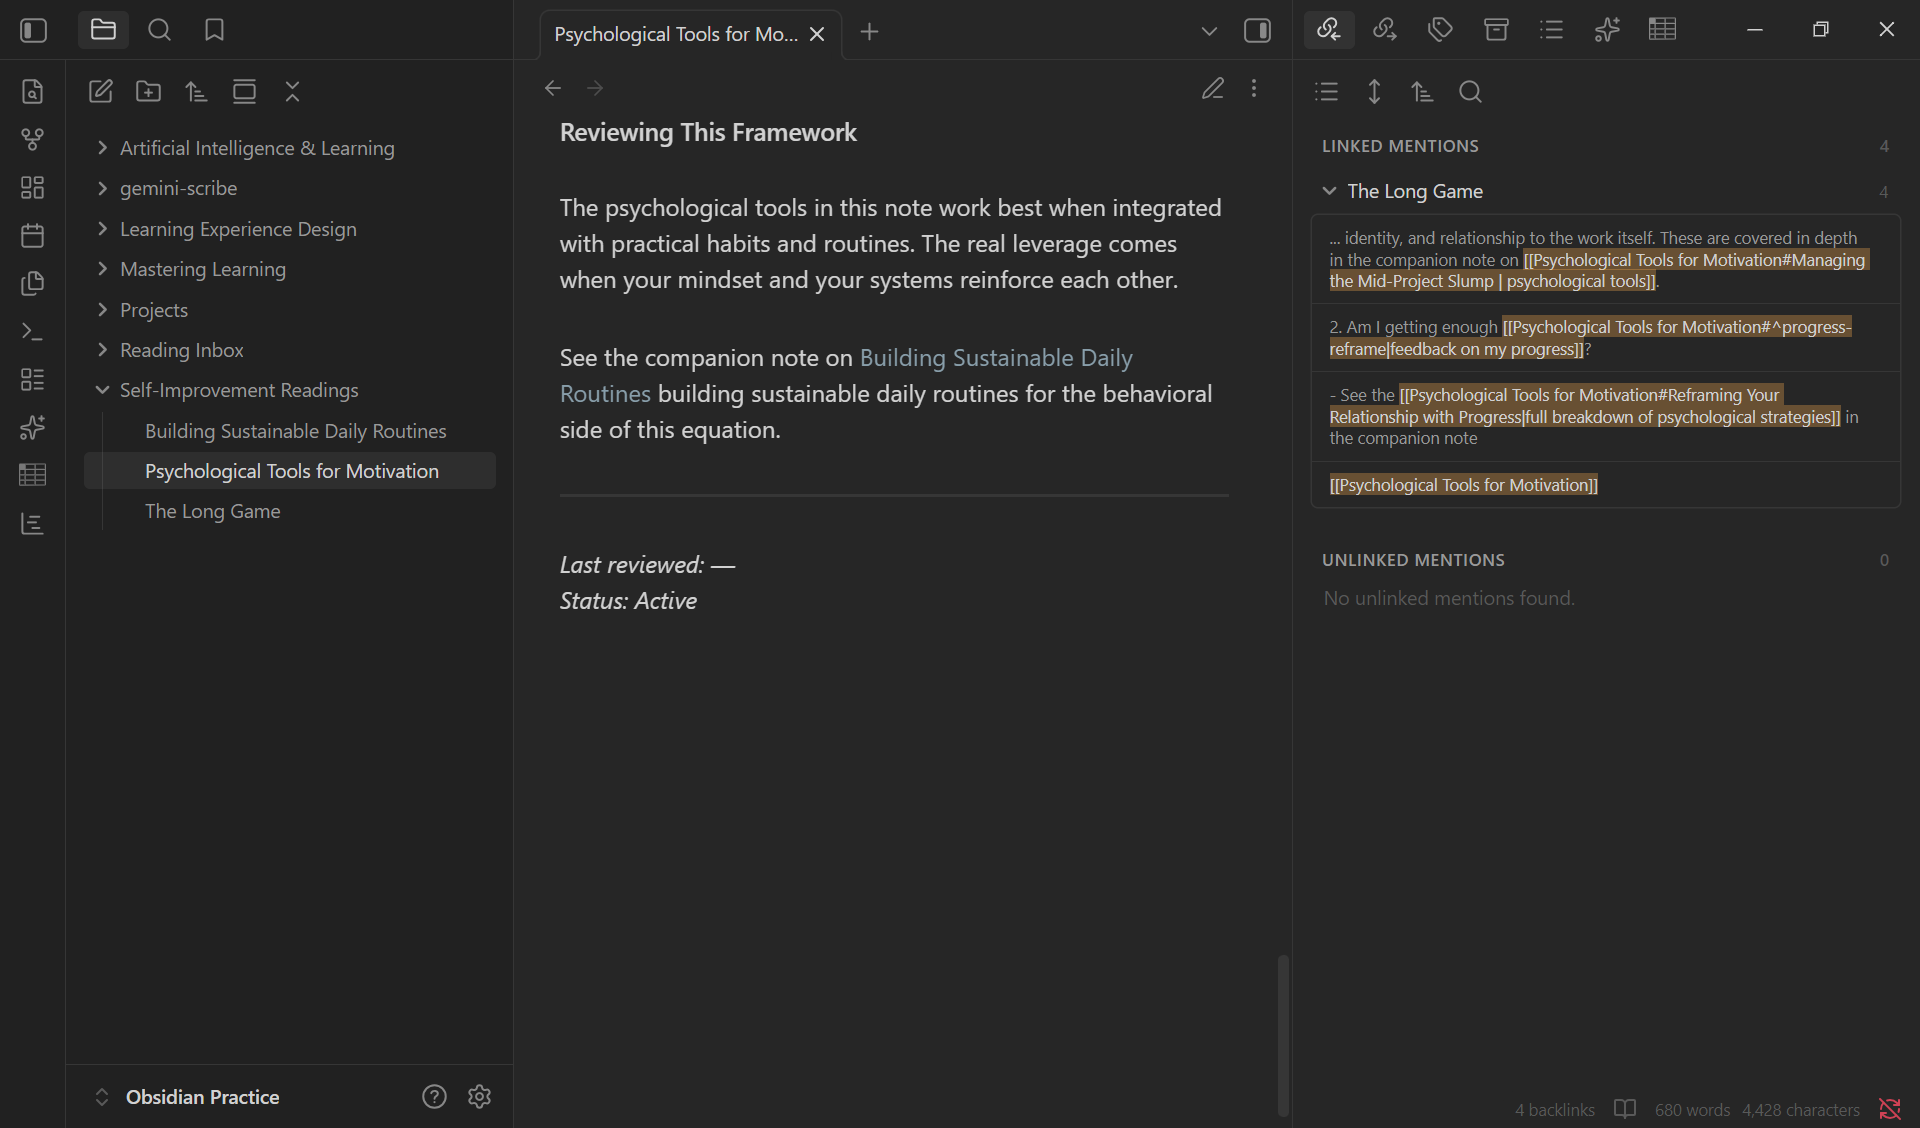This screenshot has width=1920, height=1128.
Task: Collapse The Long Game mentions group
Action: [x=1329, y=191]
